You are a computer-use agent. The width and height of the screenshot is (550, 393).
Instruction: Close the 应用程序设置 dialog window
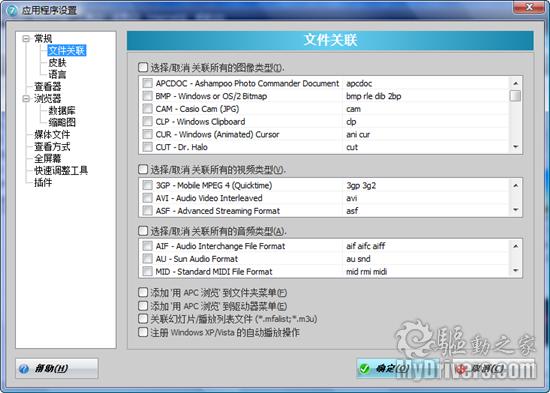click(x=529, y=7)
